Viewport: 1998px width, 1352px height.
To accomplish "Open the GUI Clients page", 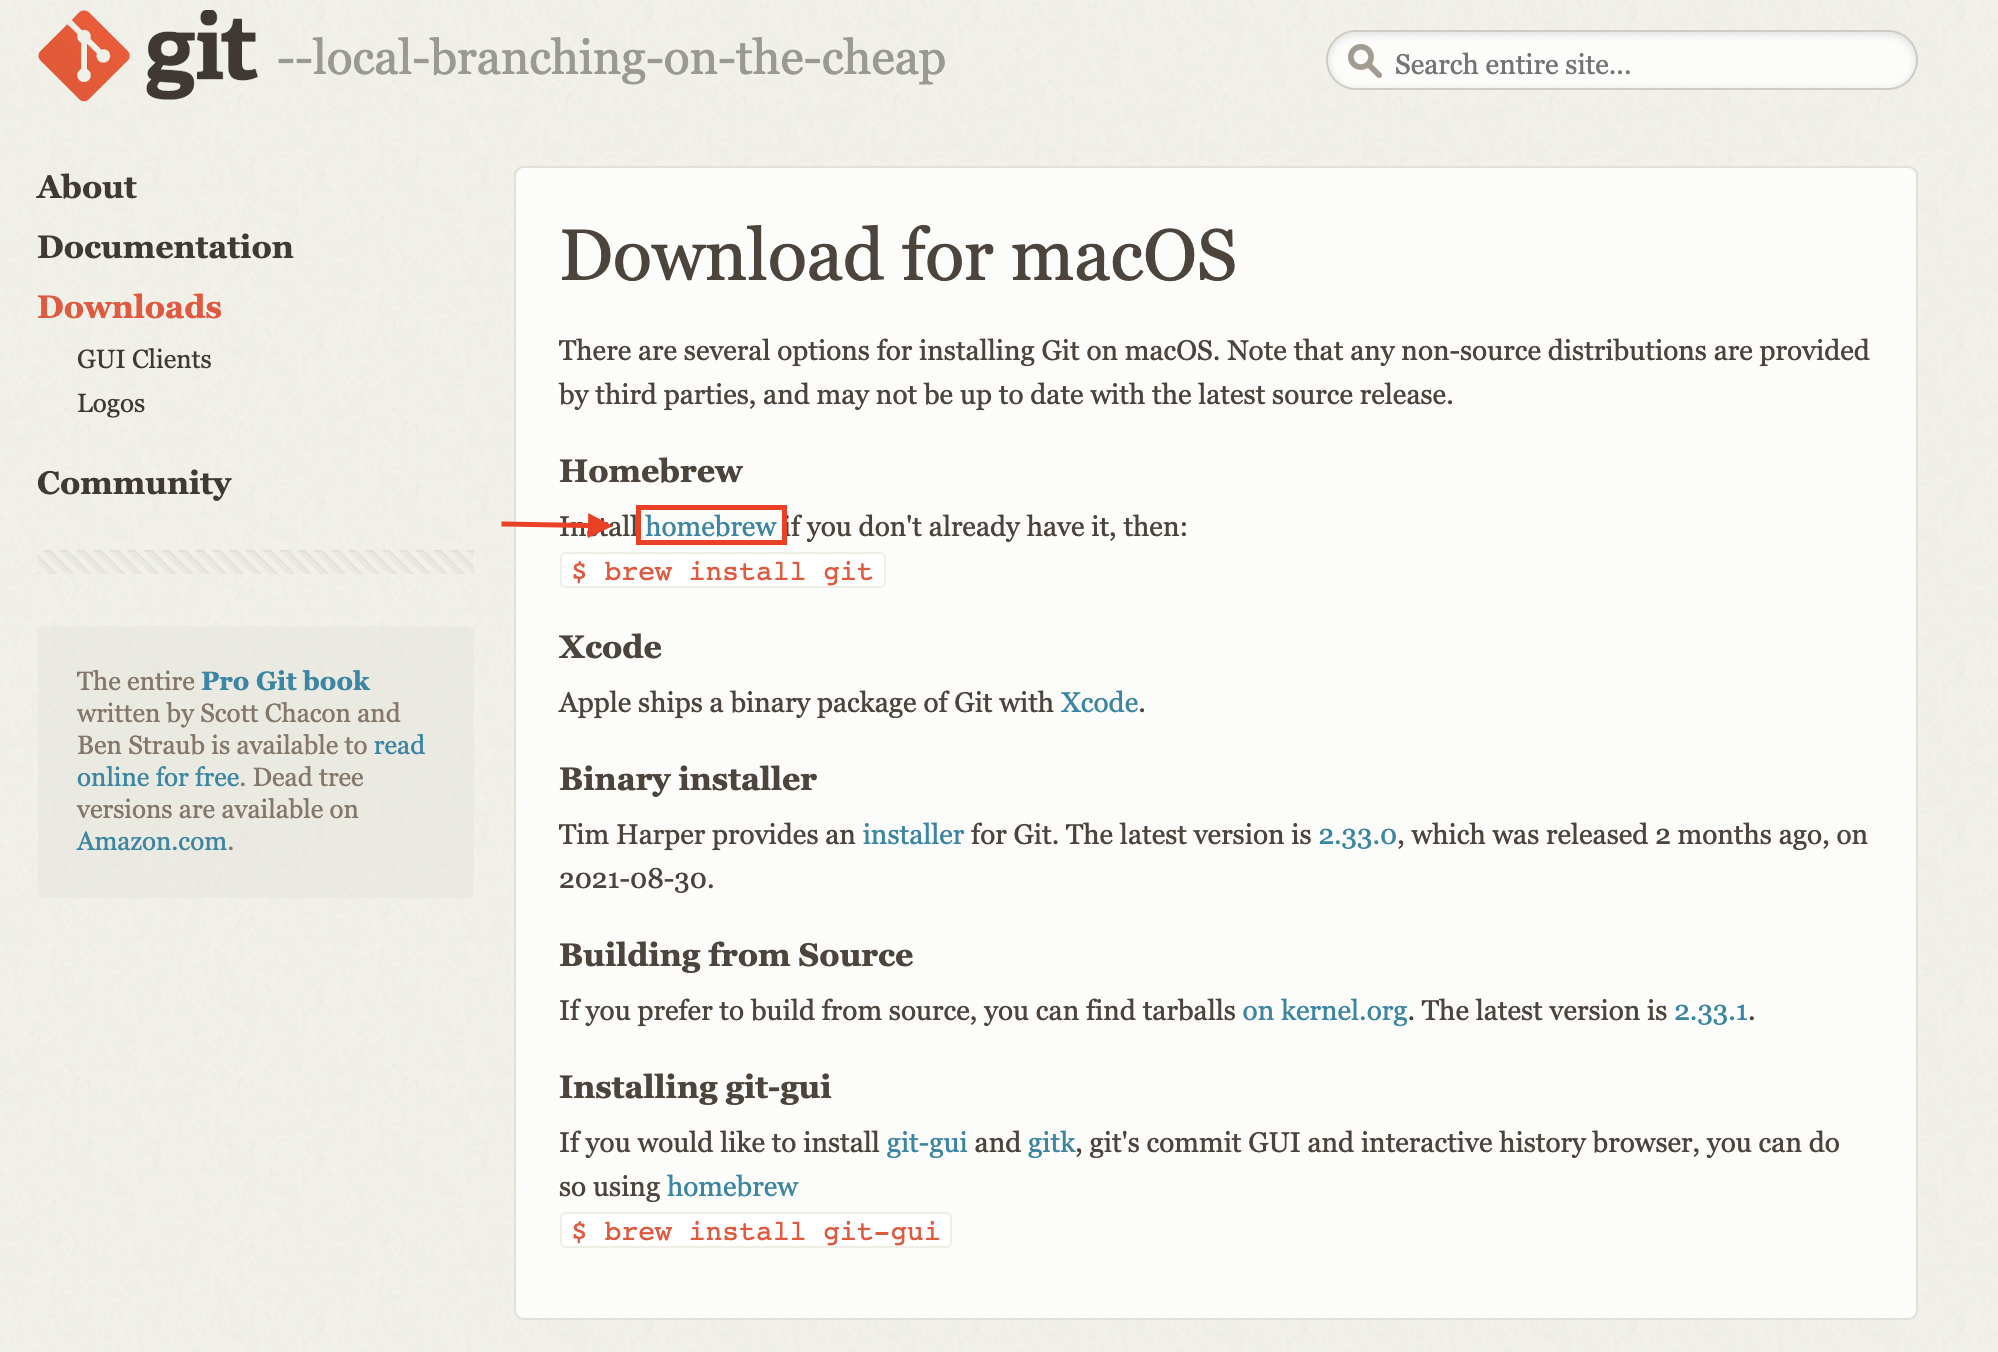I will point(144,359).
